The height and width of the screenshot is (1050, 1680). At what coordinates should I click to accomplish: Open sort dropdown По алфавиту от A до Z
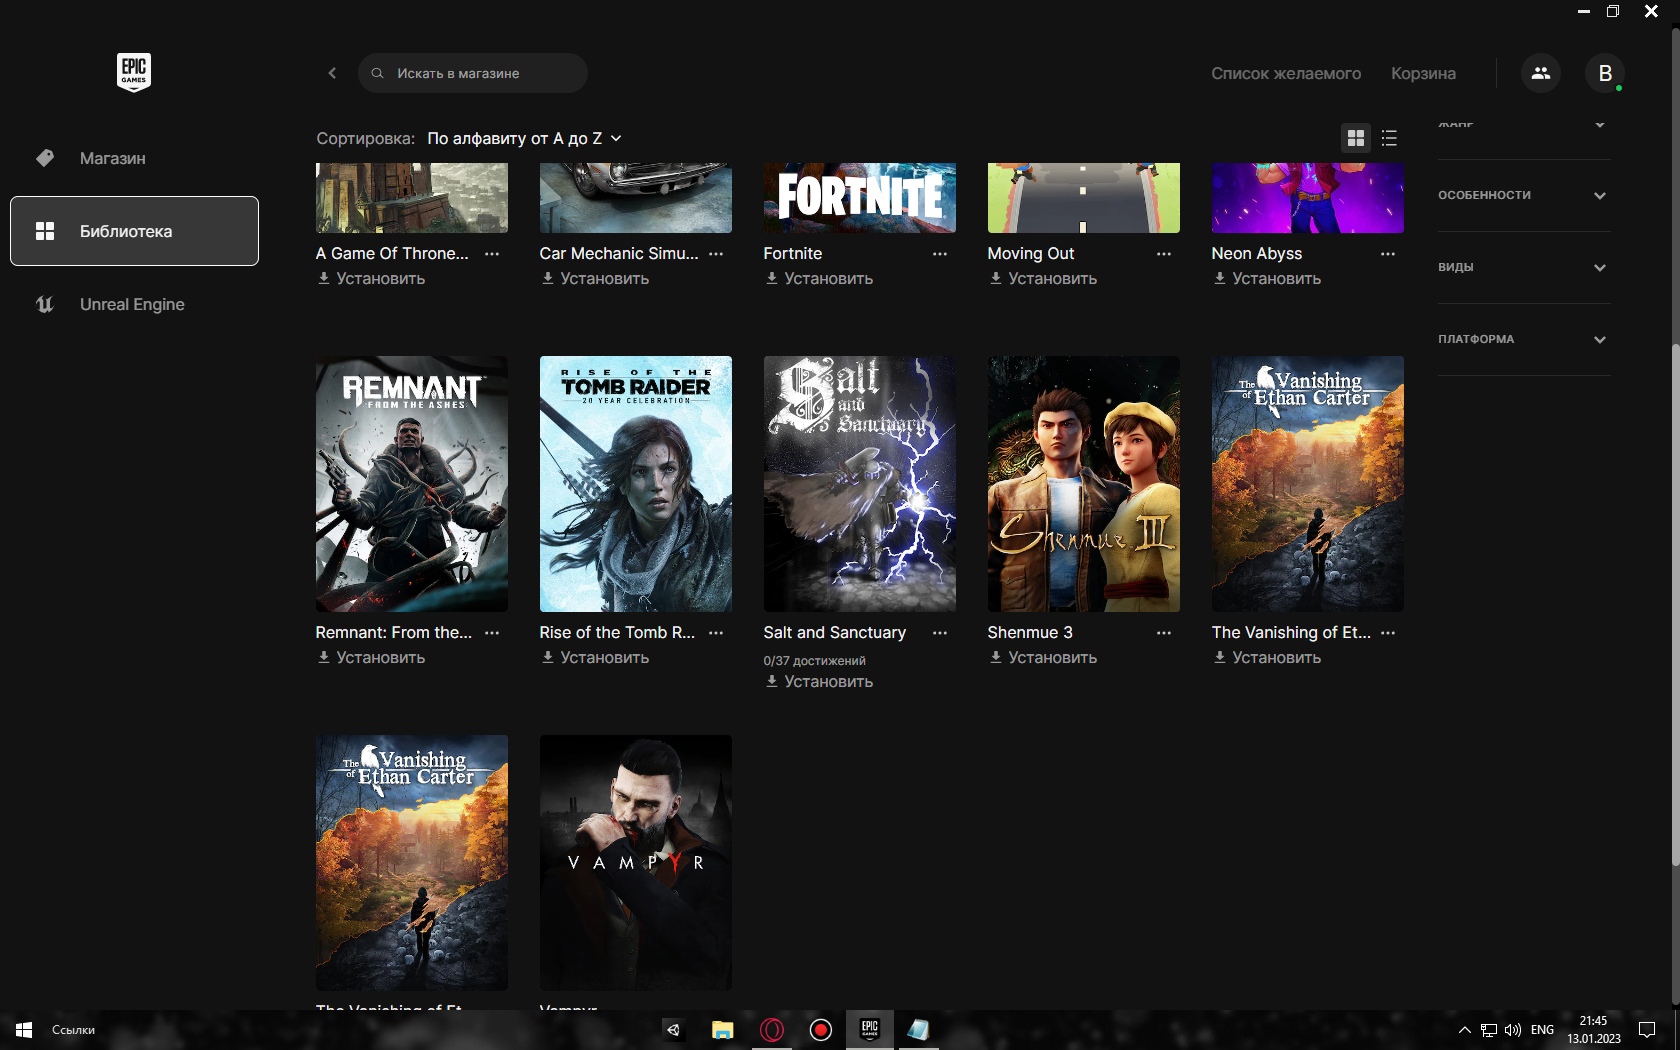pyautogui.click(x=524, y=138)
